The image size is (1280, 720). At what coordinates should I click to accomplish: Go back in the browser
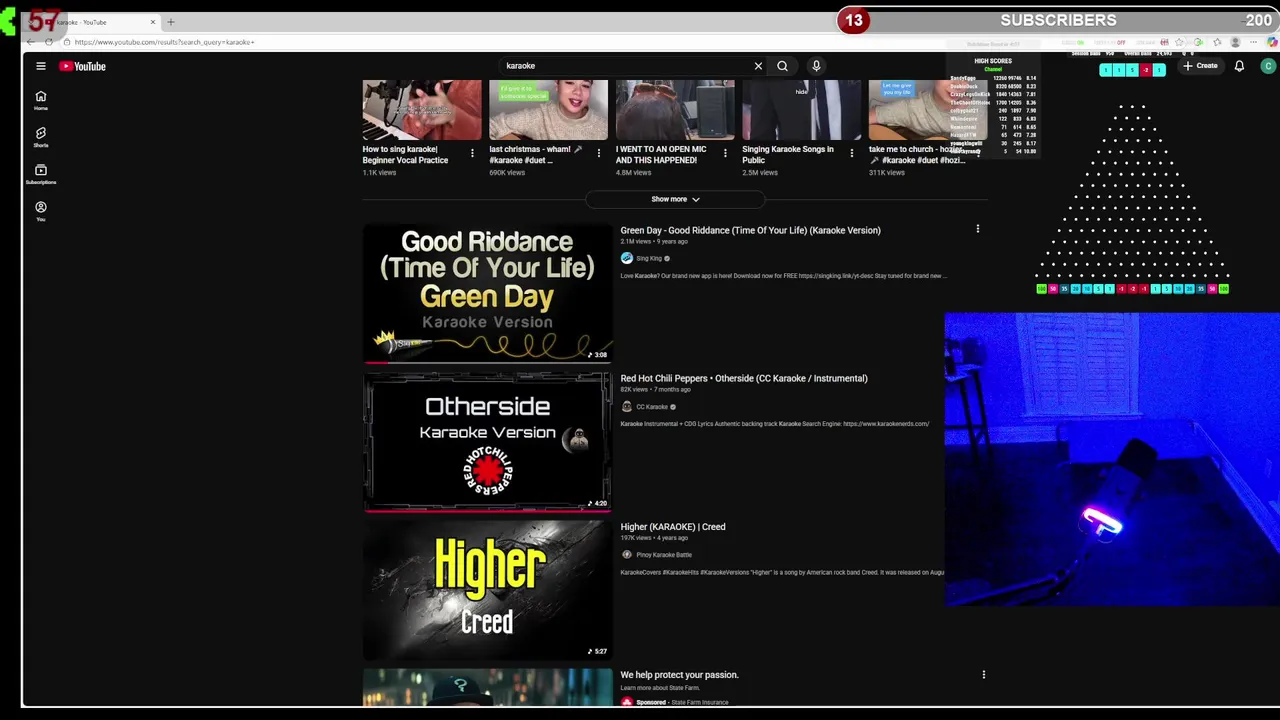tap(31, 42)
